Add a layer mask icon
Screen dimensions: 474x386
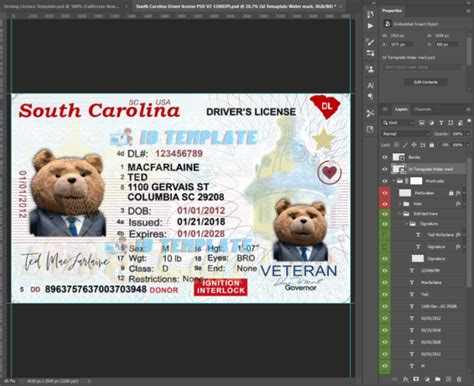pyautogui.click(x=416, y=379)
